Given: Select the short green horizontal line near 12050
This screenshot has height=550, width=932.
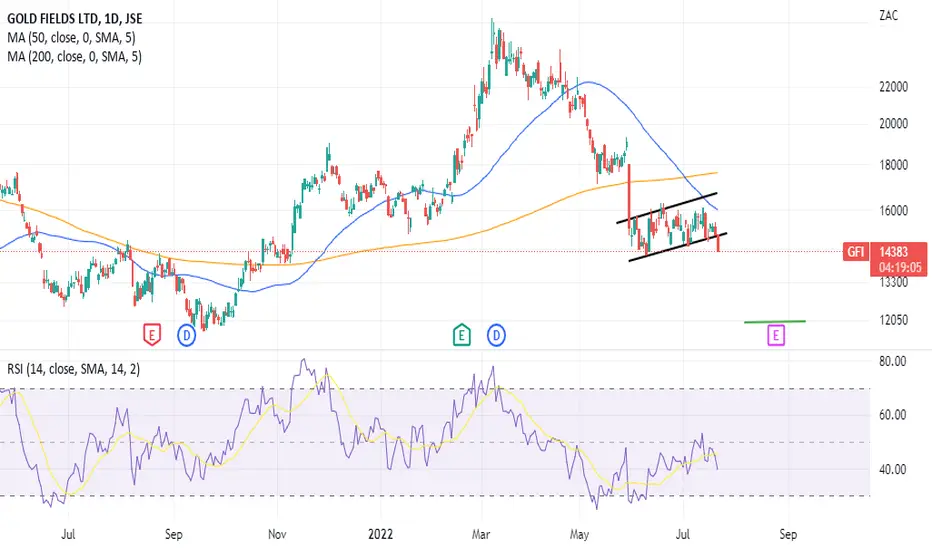Looking at the screenshot, I should 774,322.
